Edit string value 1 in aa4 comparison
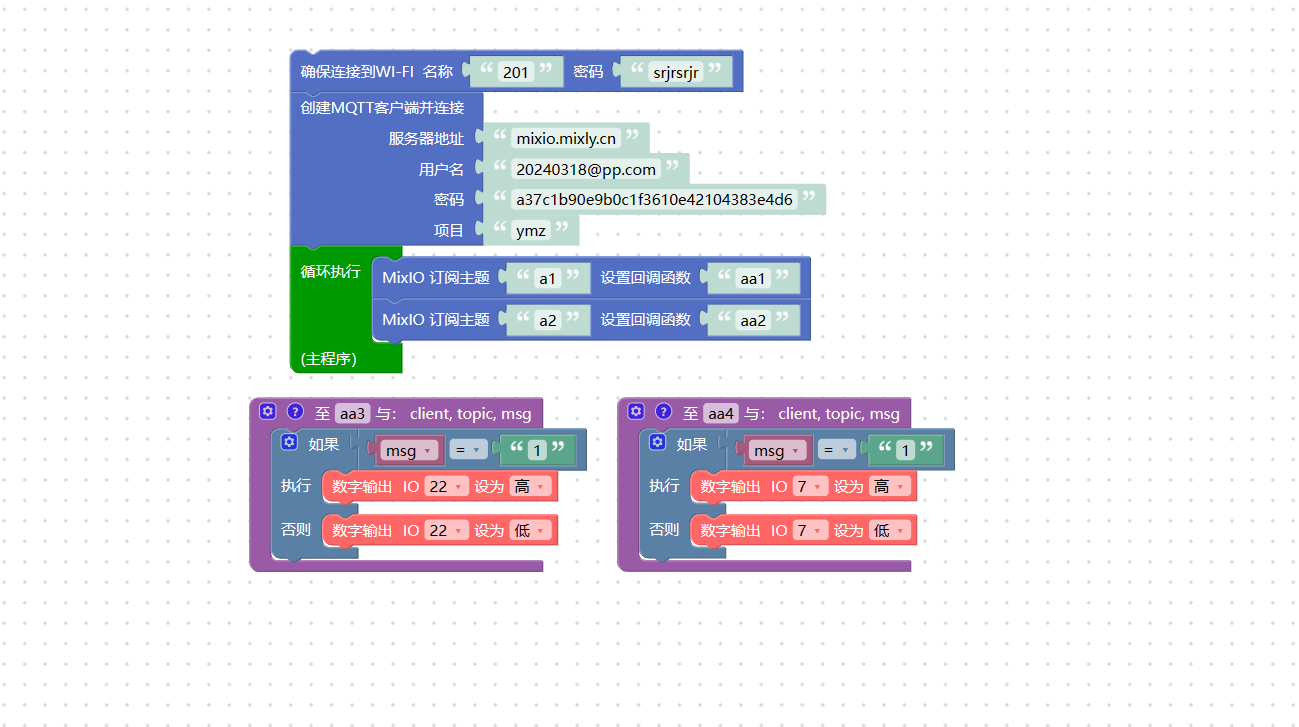Image resolution: width=1299 pixels, height=727 pixels. 905,451
